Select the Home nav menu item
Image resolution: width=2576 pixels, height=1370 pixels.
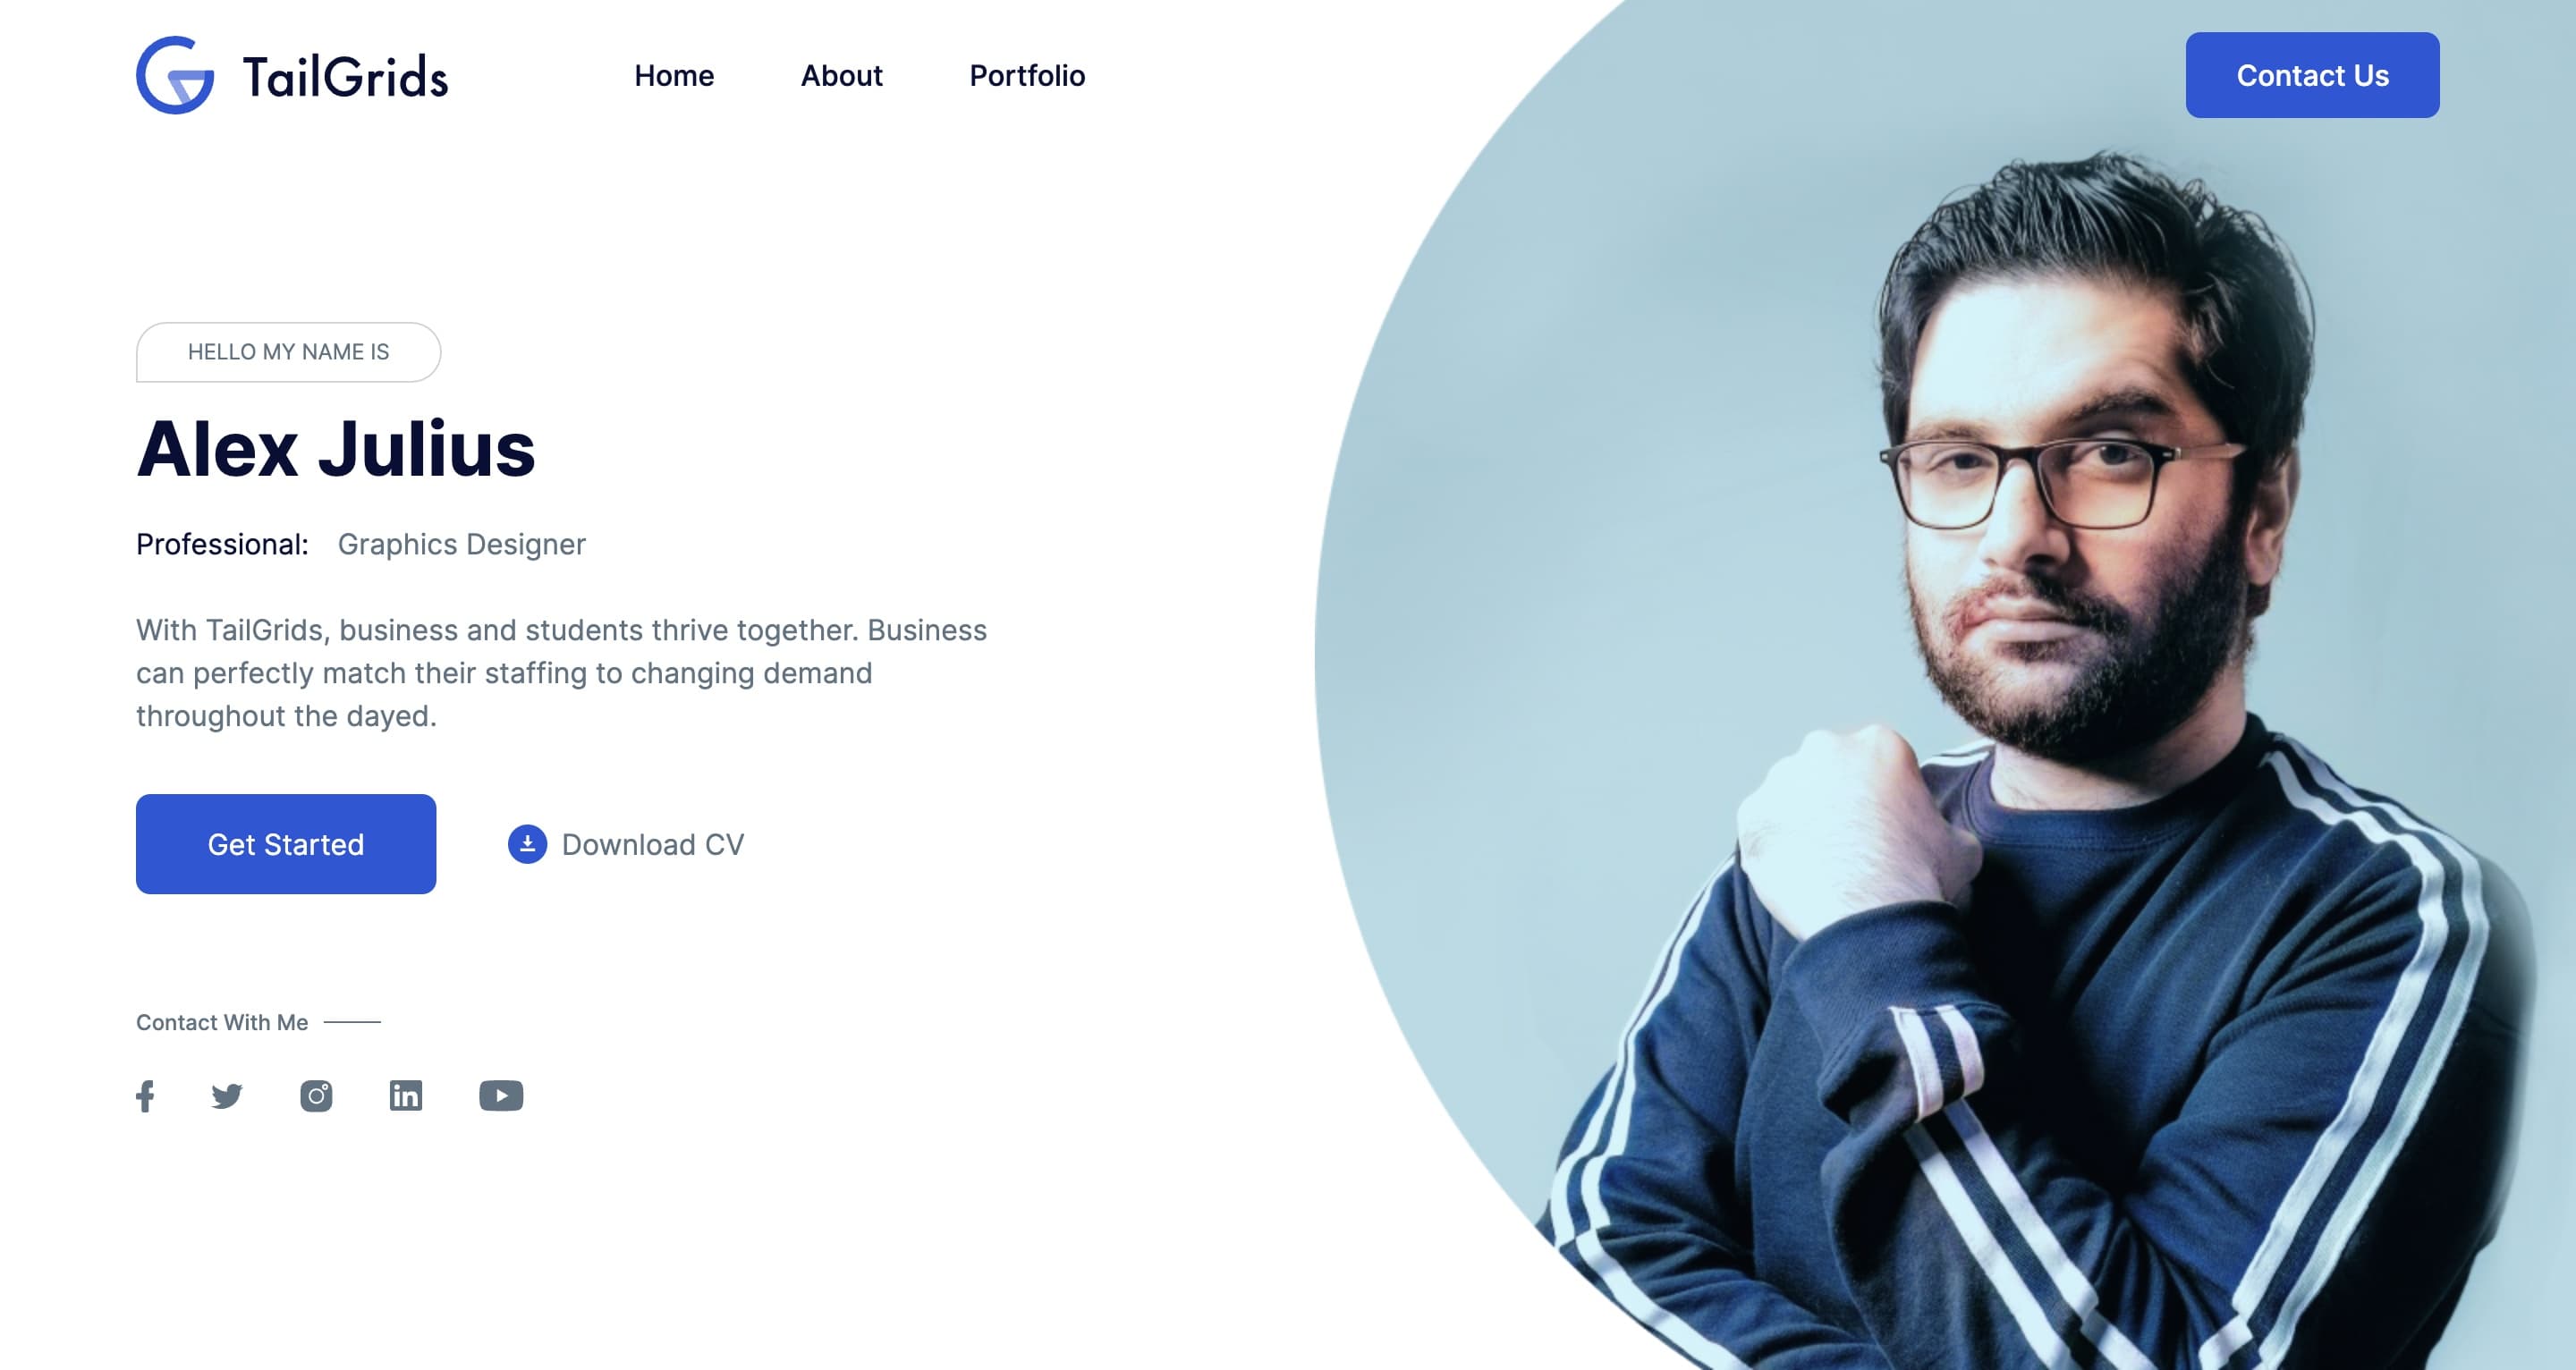tap(671, 75)
